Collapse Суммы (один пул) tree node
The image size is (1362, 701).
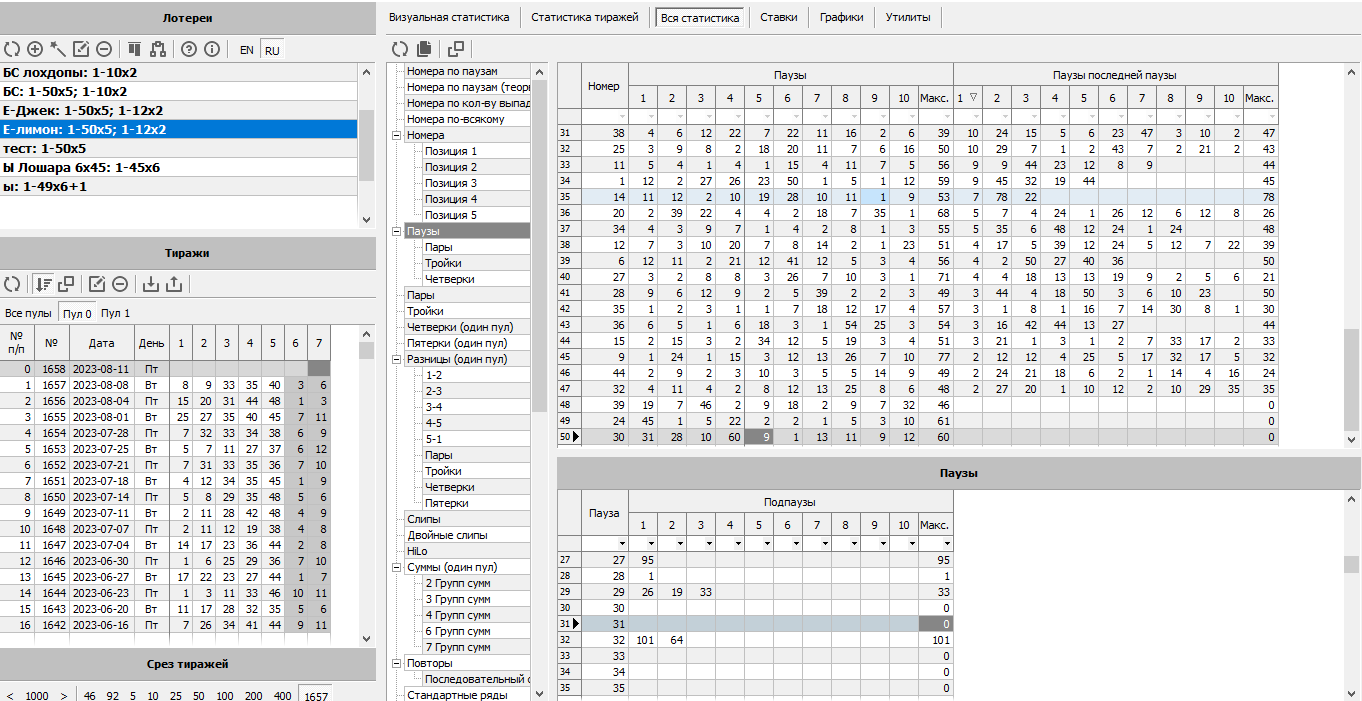[x=396, y=567]
